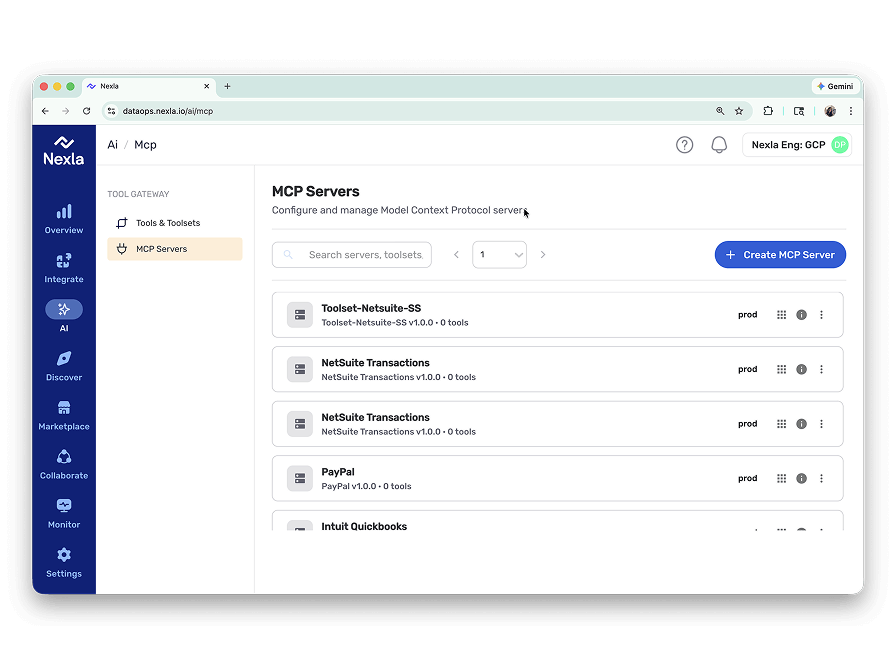Viewport: 896px width, 660px height.
Task: Go to Marketplace via its sidebar icon
Action: [x=63, y=414]
